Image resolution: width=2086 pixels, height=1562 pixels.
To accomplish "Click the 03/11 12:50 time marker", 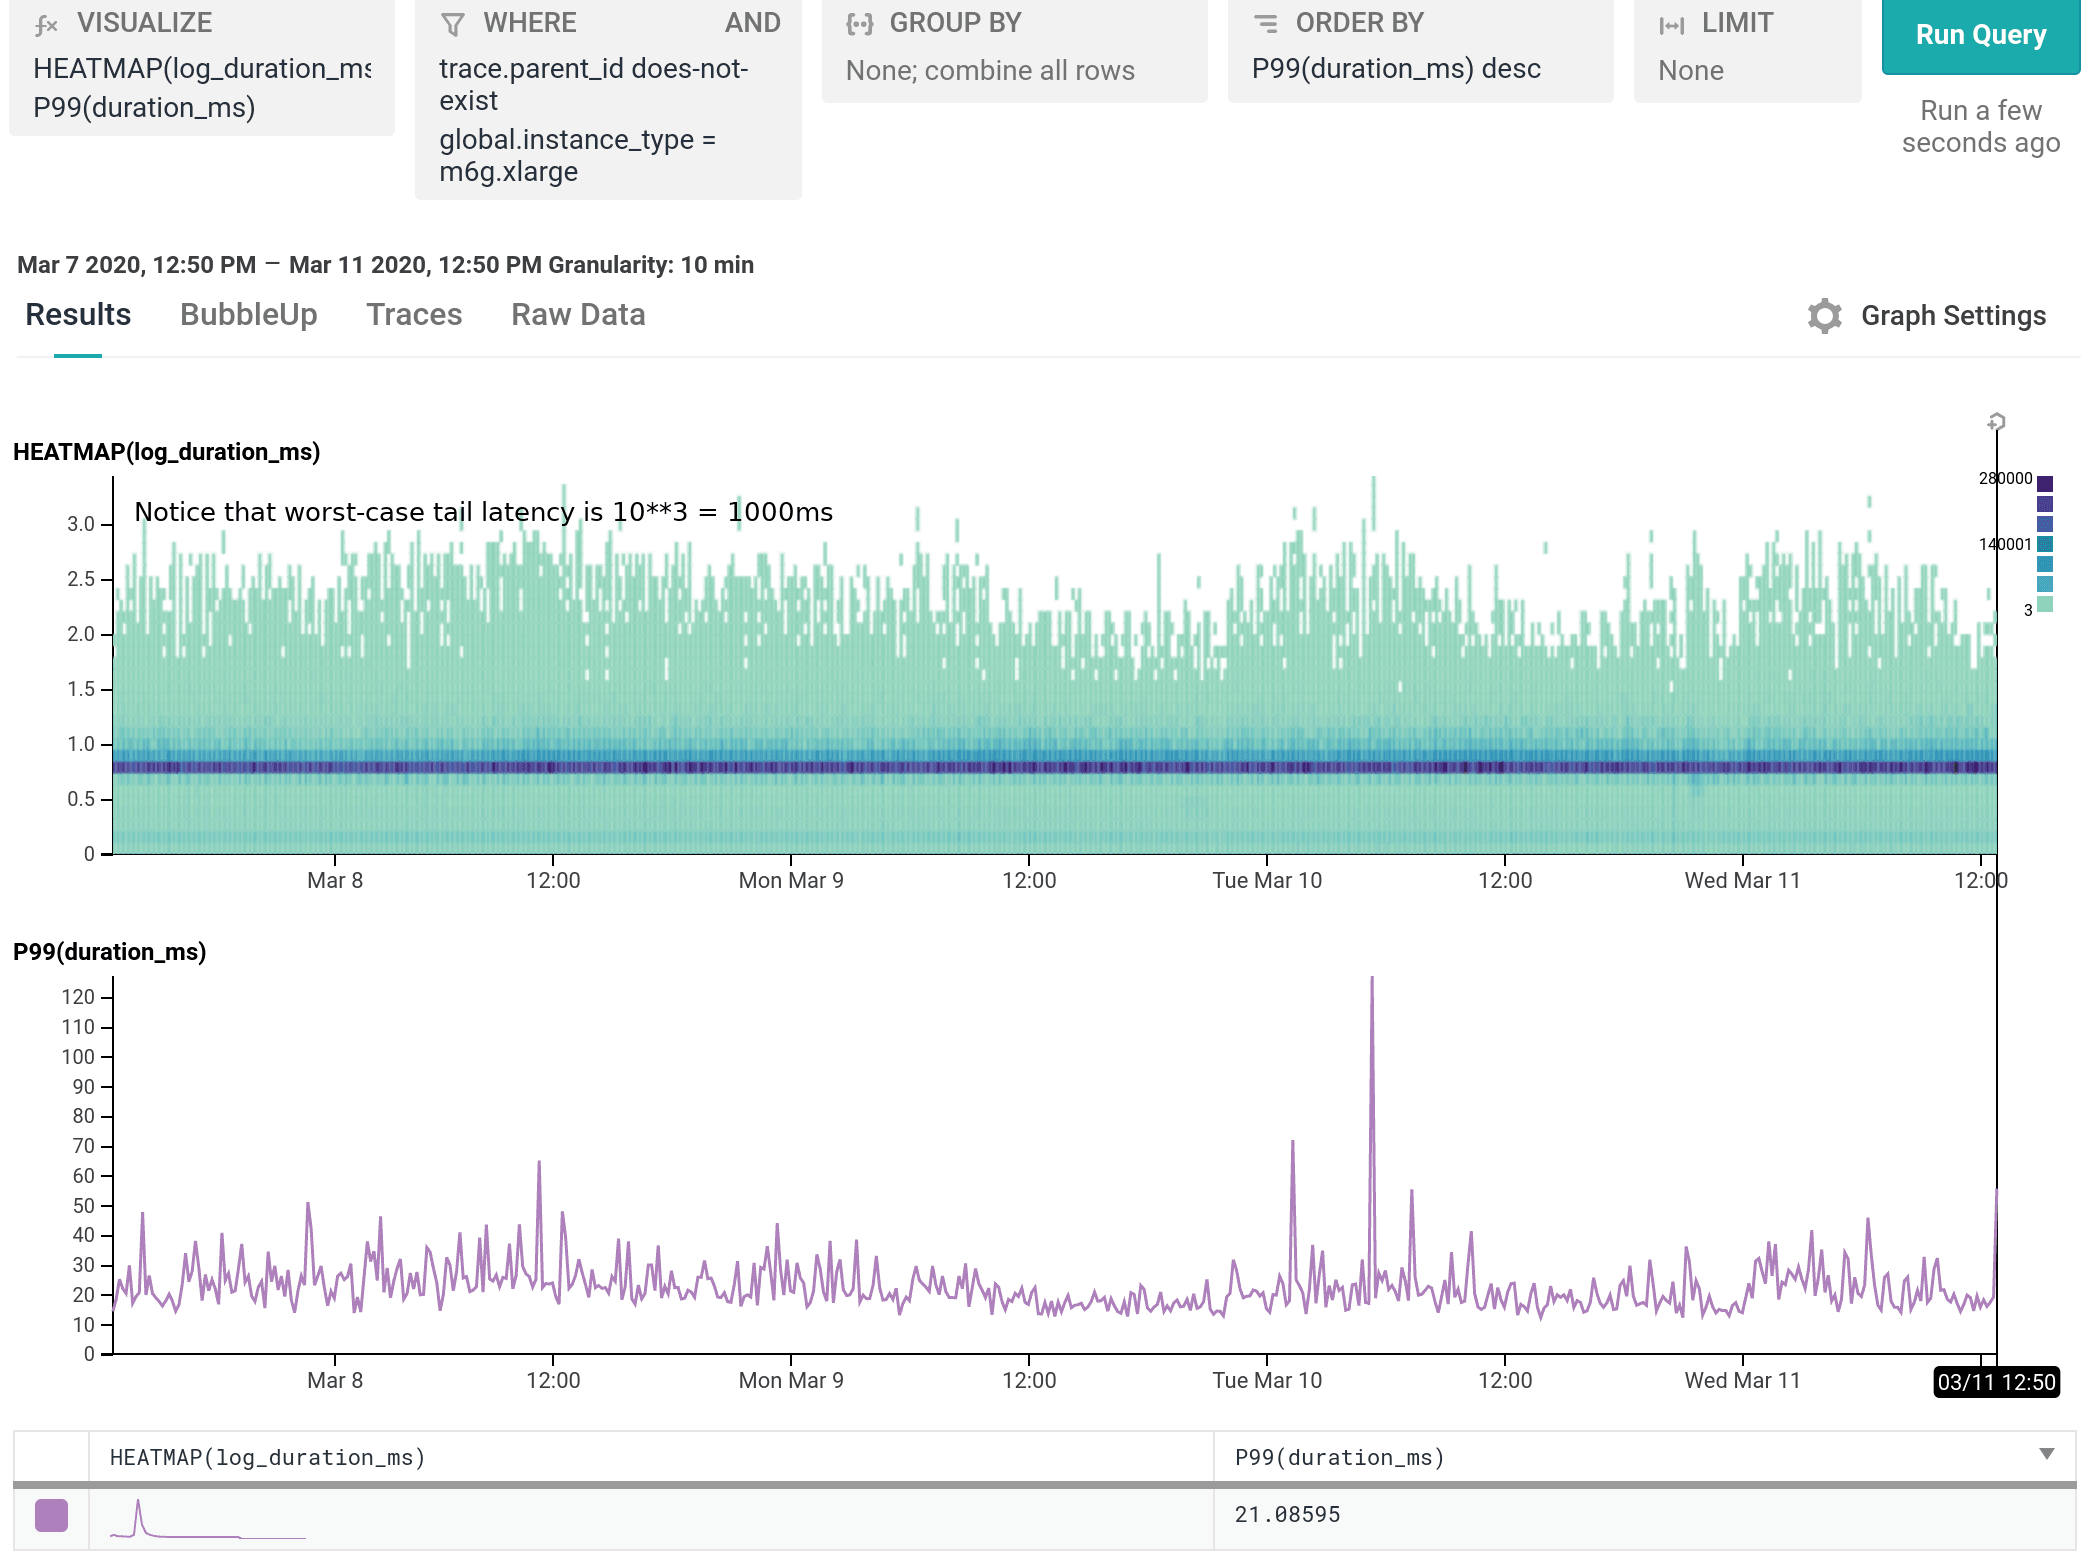I will coord(1995,1382).
